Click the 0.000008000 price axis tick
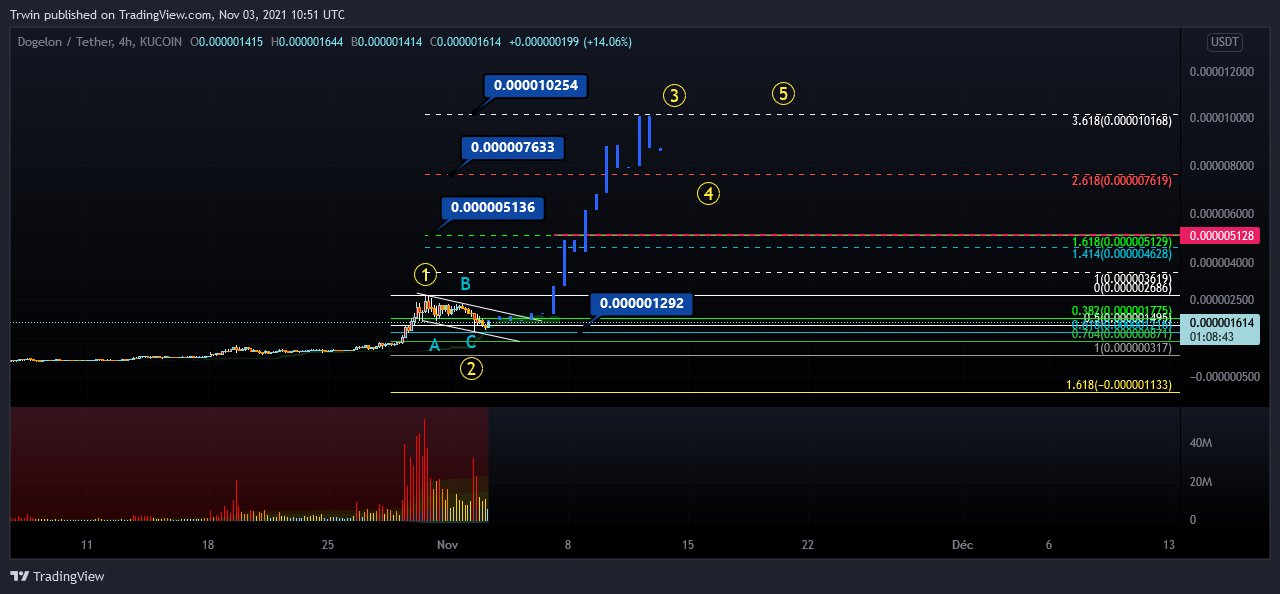Screen dimensions: 1280x594 click(x=1221, y=166)
